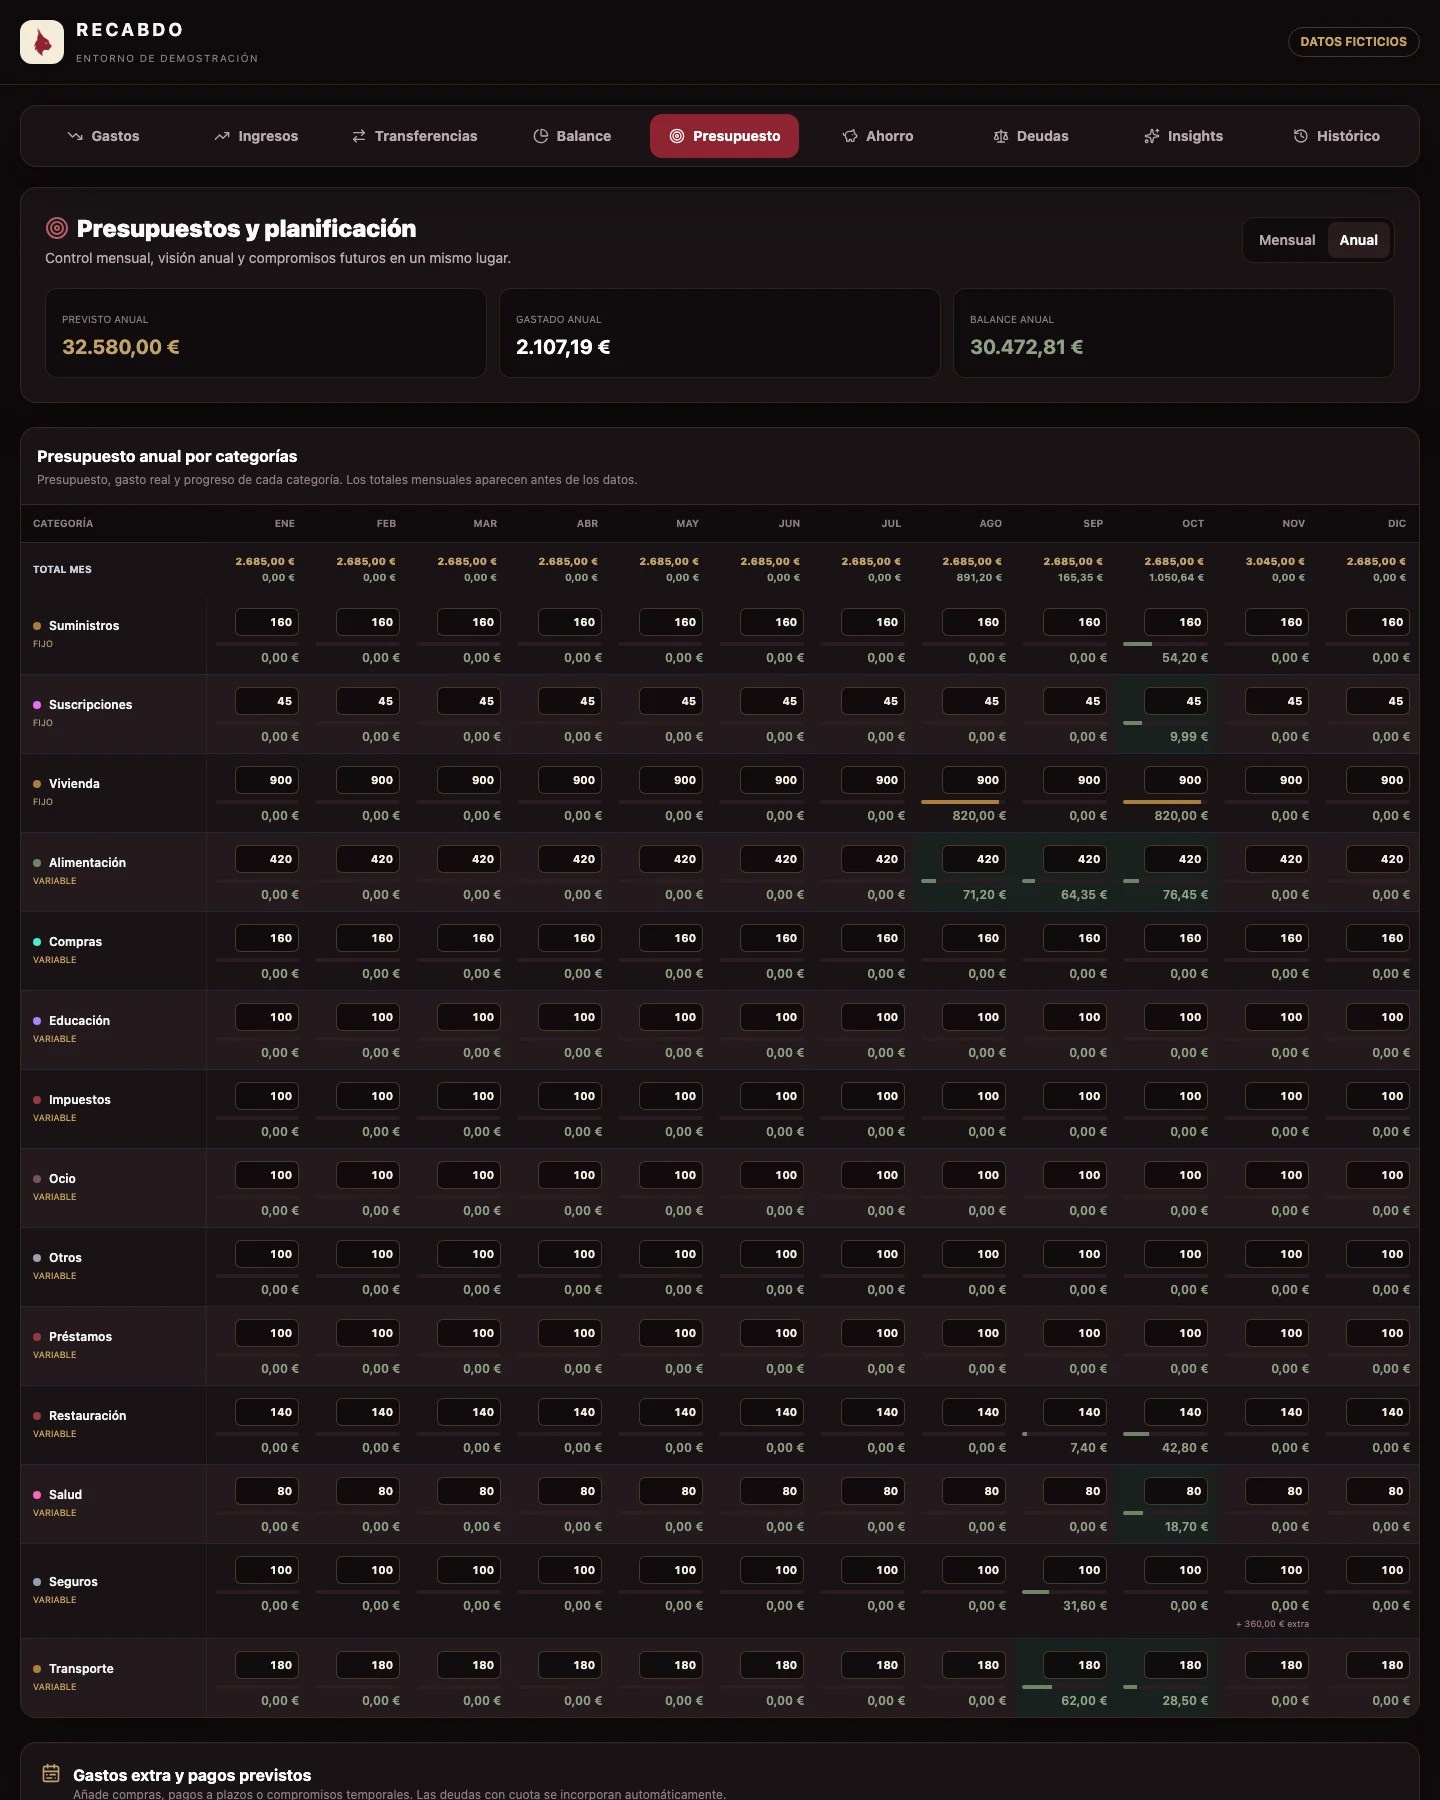Click the 30.472,81 € balance anual value
This screenshot has height=1800, width=1440.
tap(1027, 347)
